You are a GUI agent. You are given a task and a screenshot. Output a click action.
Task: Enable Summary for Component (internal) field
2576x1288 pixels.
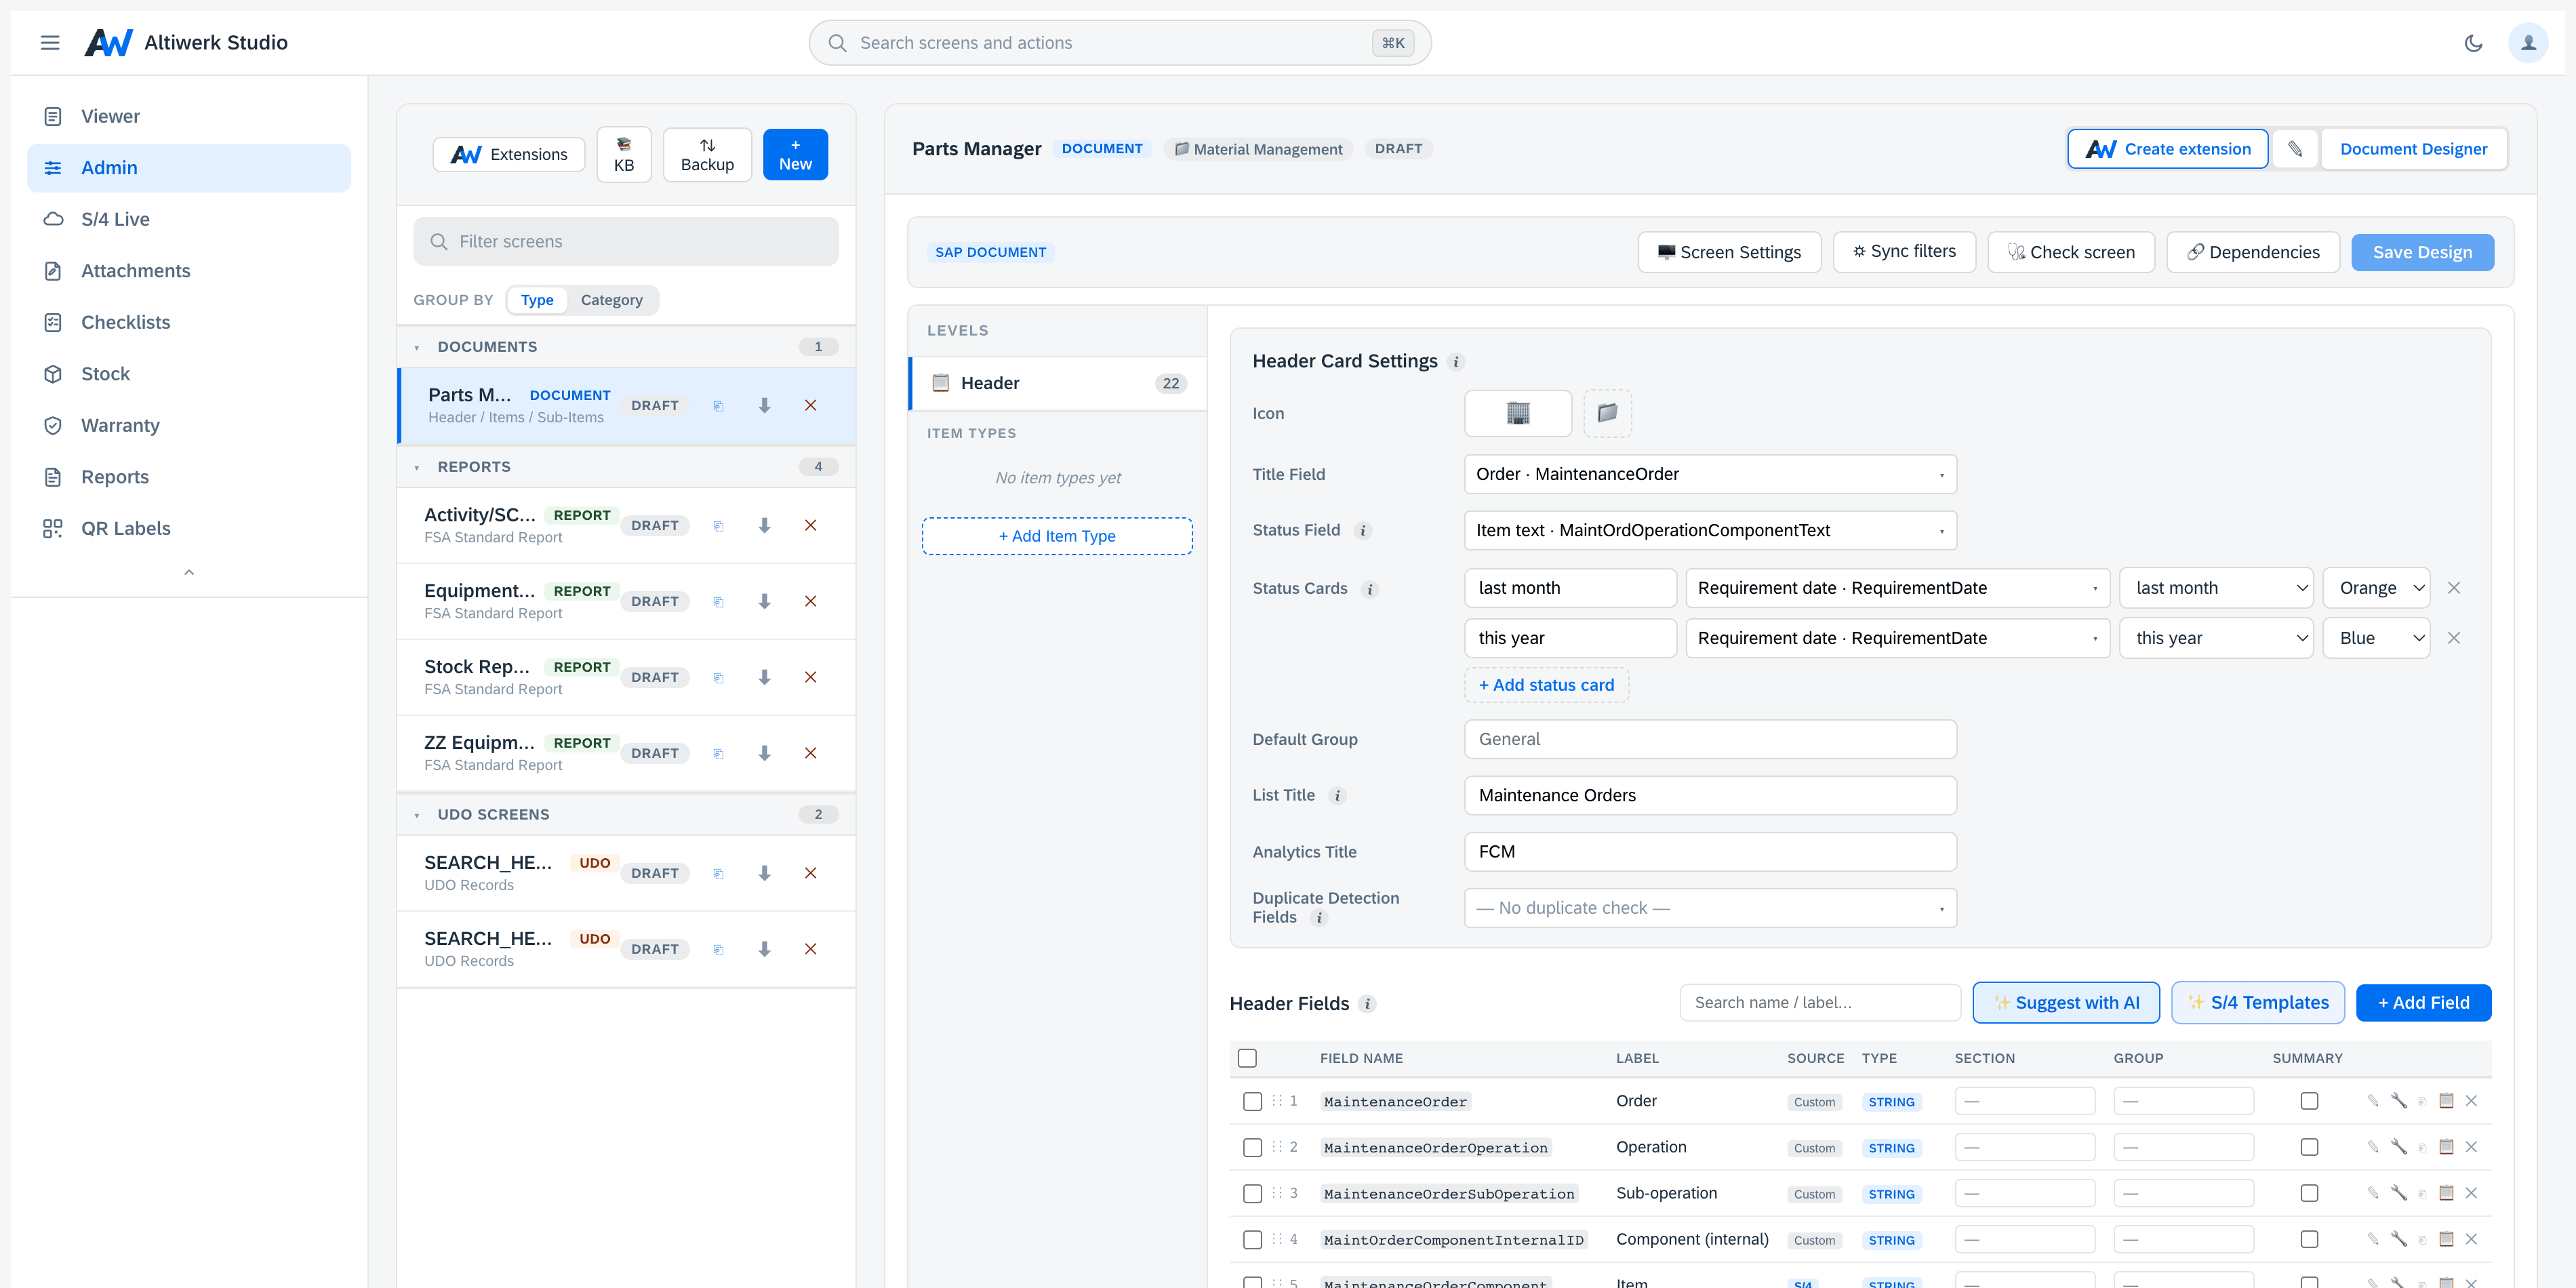coord(2308,1239)
